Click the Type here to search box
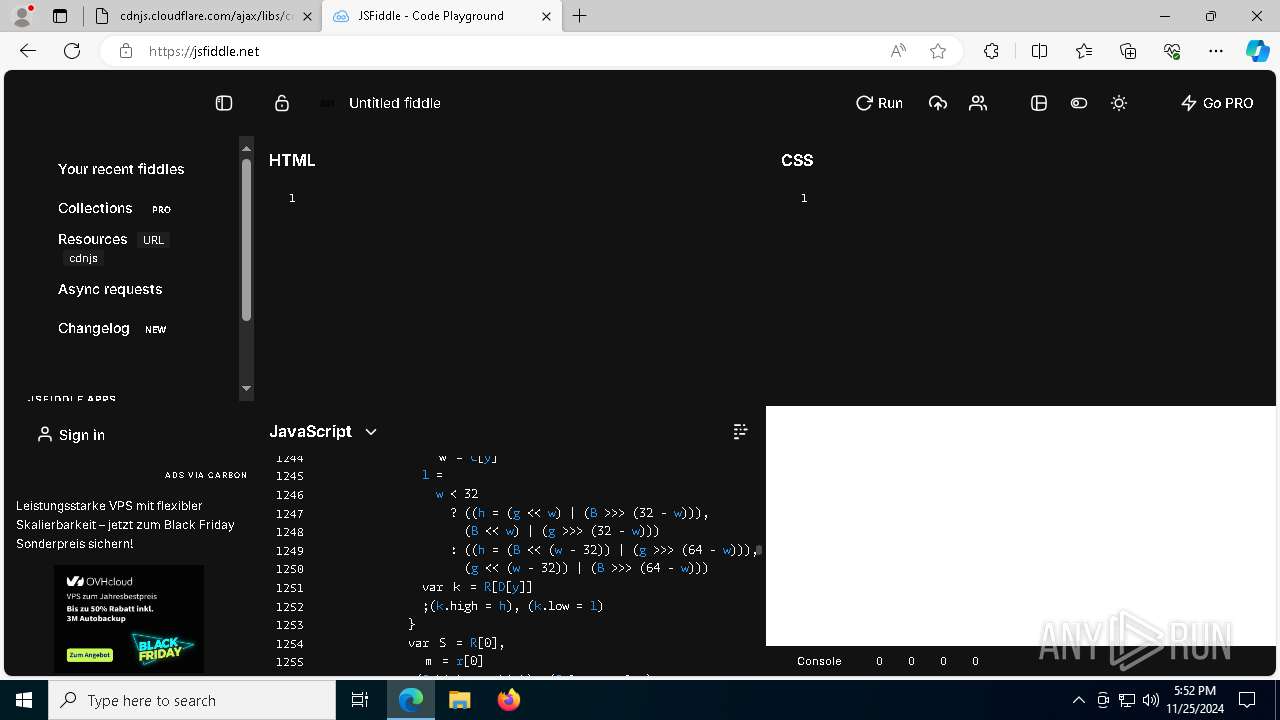 (192, 700)
